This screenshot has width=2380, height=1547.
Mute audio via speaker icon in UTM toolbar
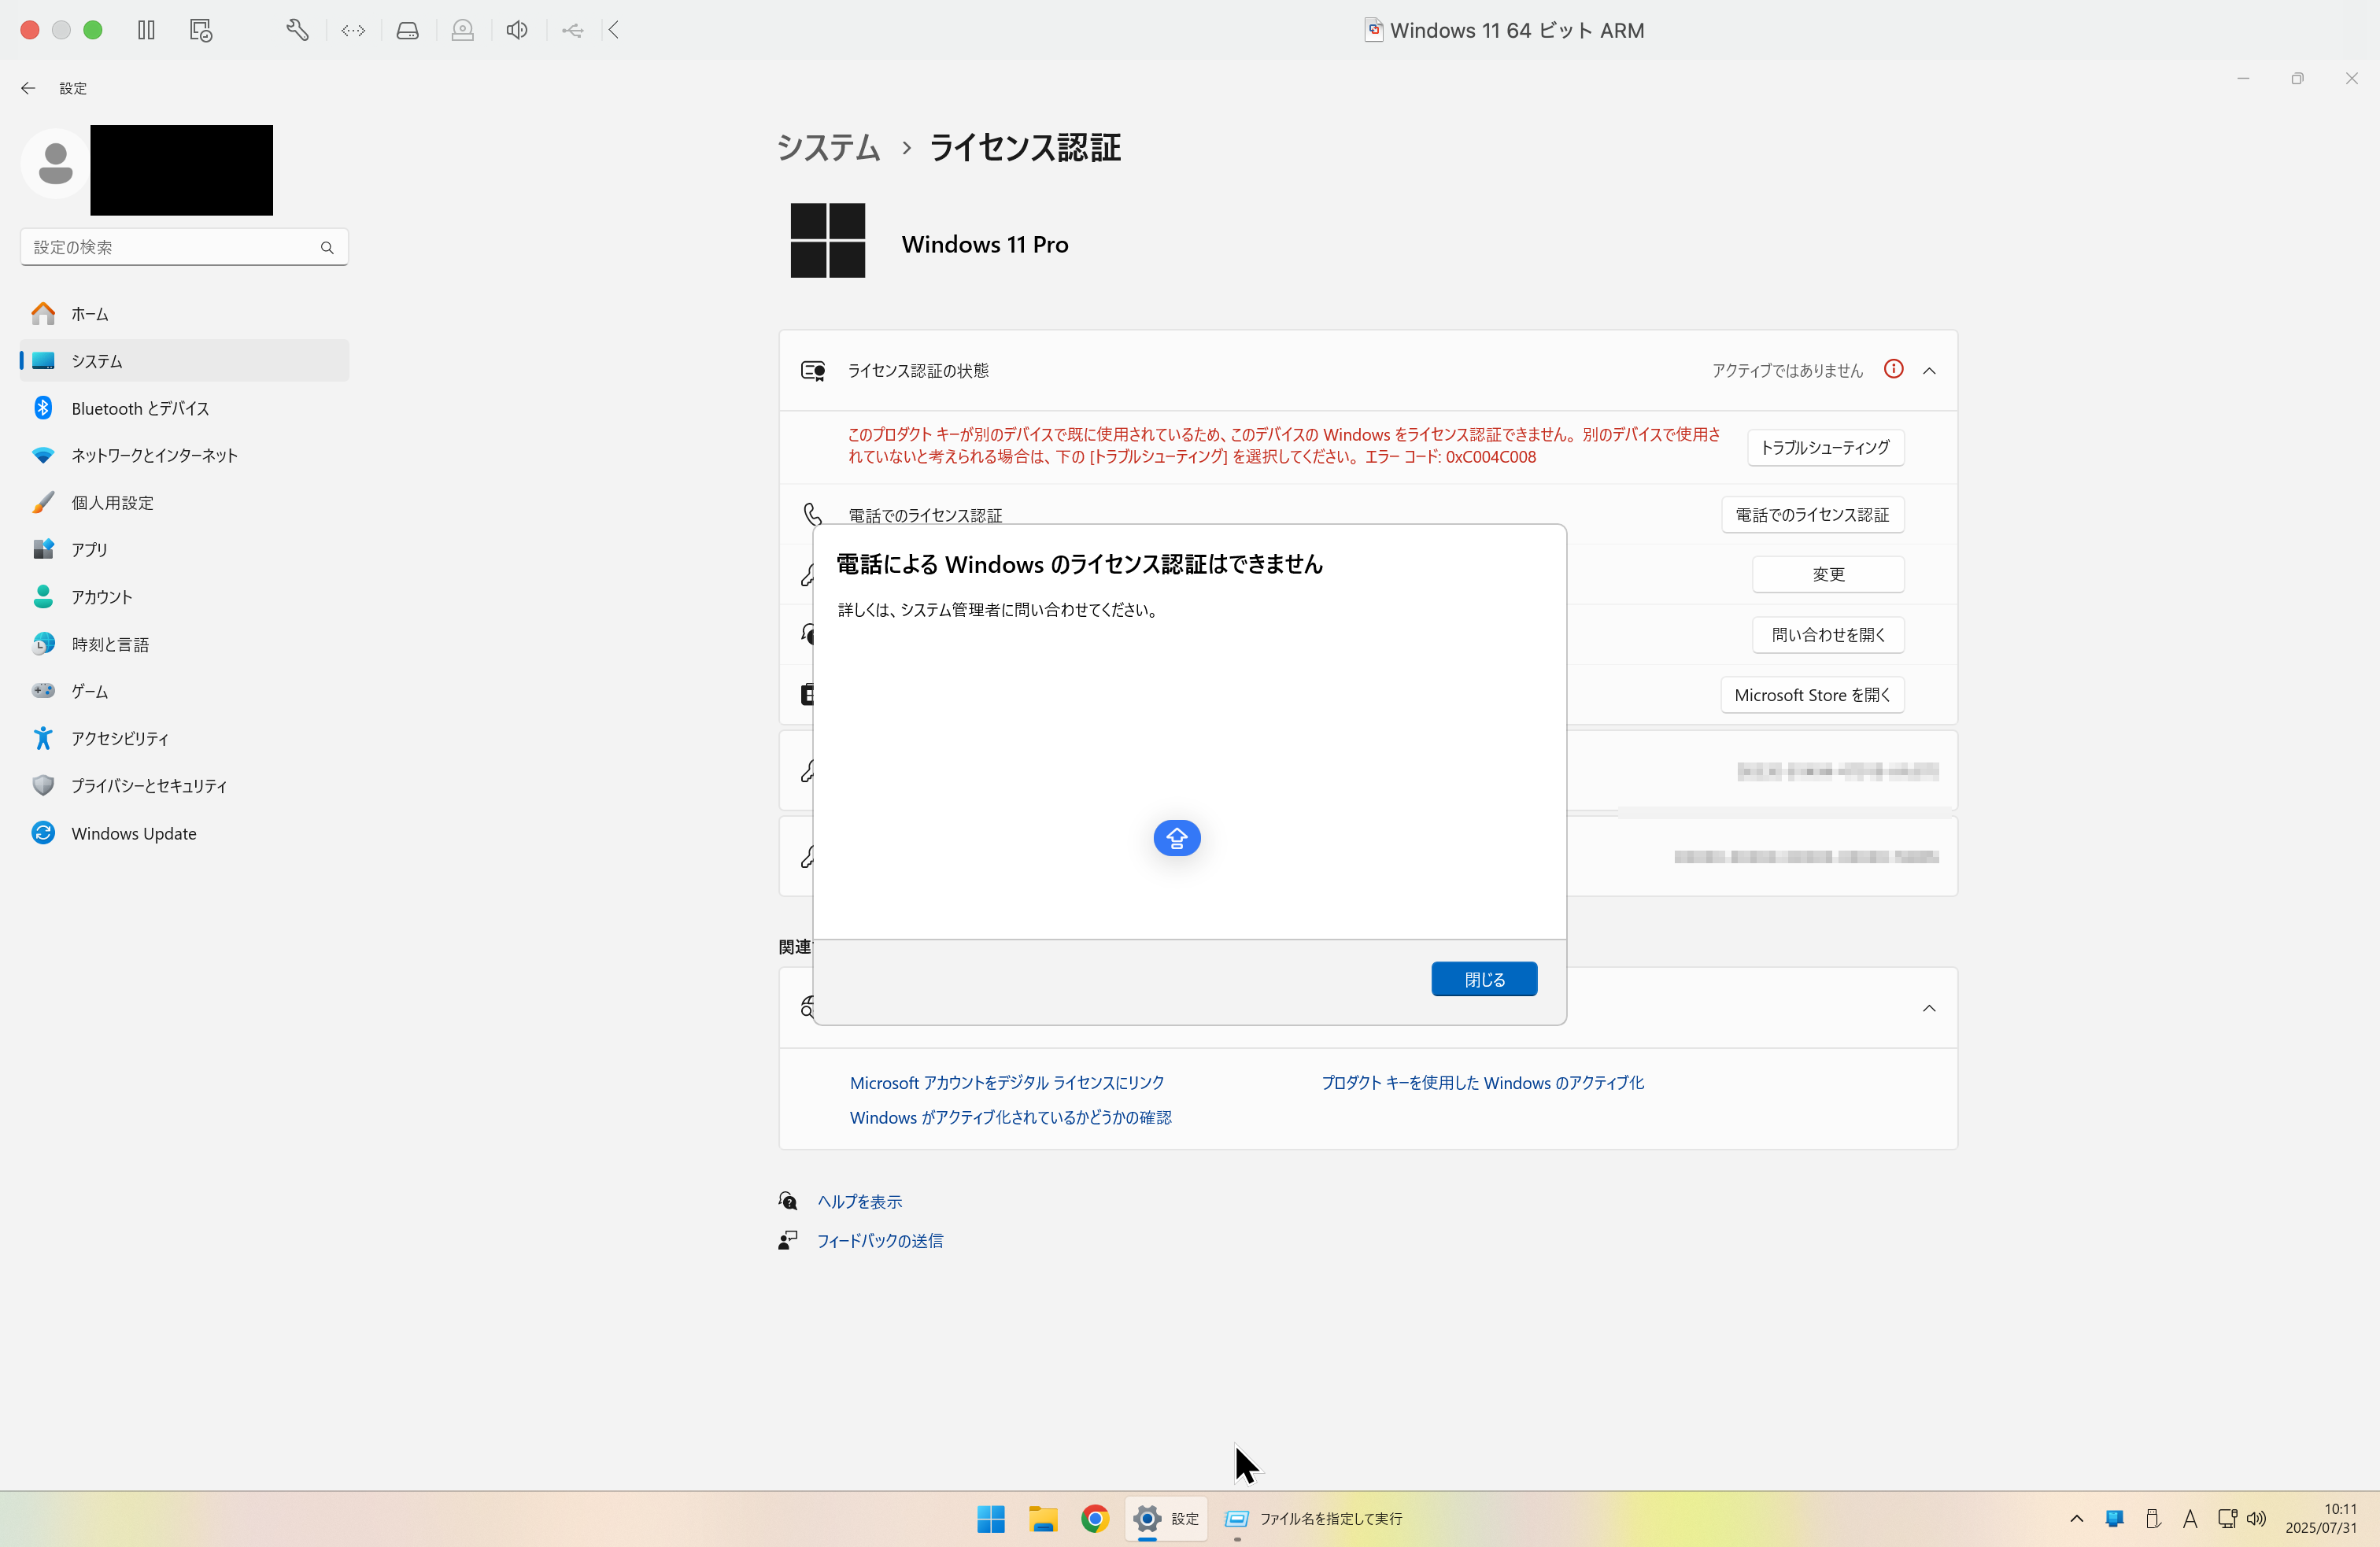516,30
